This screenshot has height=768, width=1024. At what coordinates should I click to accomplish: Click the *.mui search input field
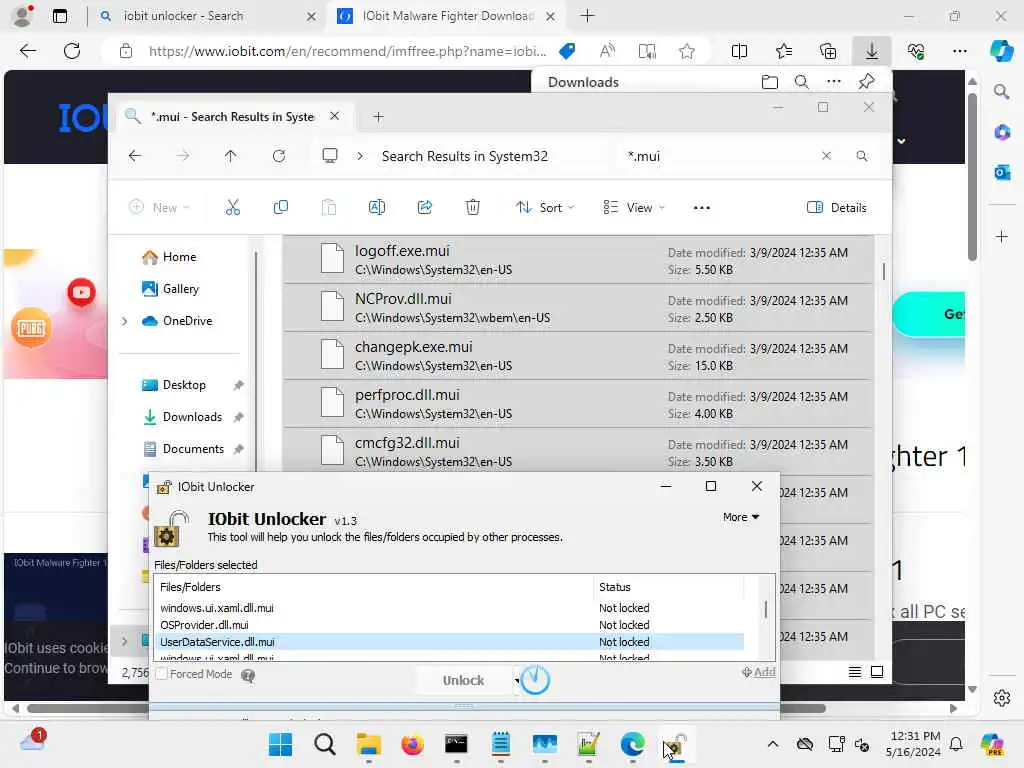pos(718,156)
